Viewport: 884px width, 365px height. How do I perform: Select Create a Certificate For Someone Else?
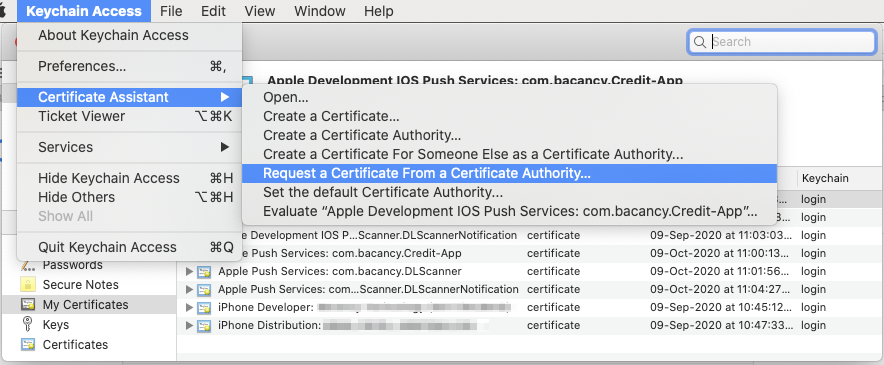510,154
